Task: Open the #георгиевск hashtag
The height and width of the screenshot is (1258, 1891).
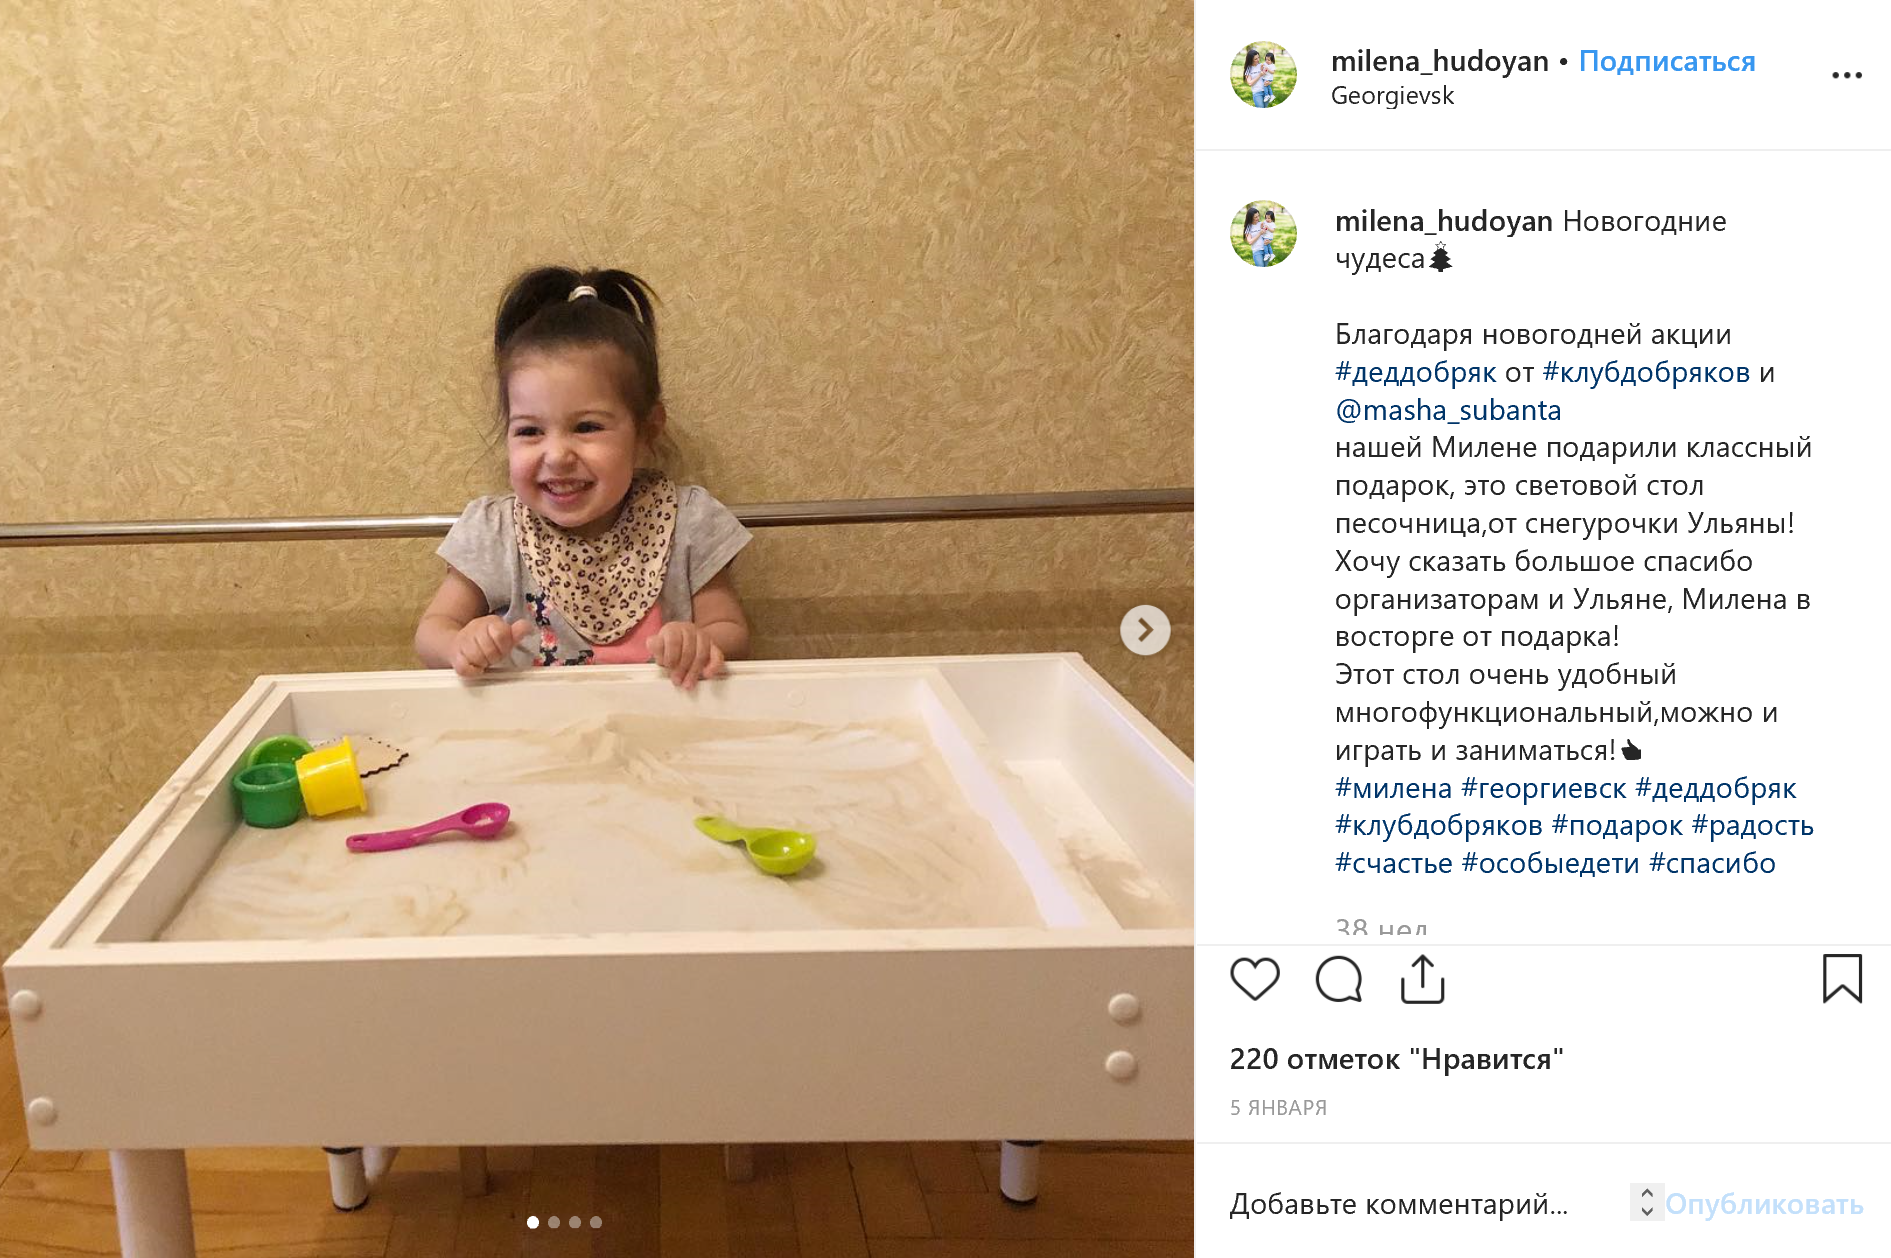Action: tap(1544, 788)
